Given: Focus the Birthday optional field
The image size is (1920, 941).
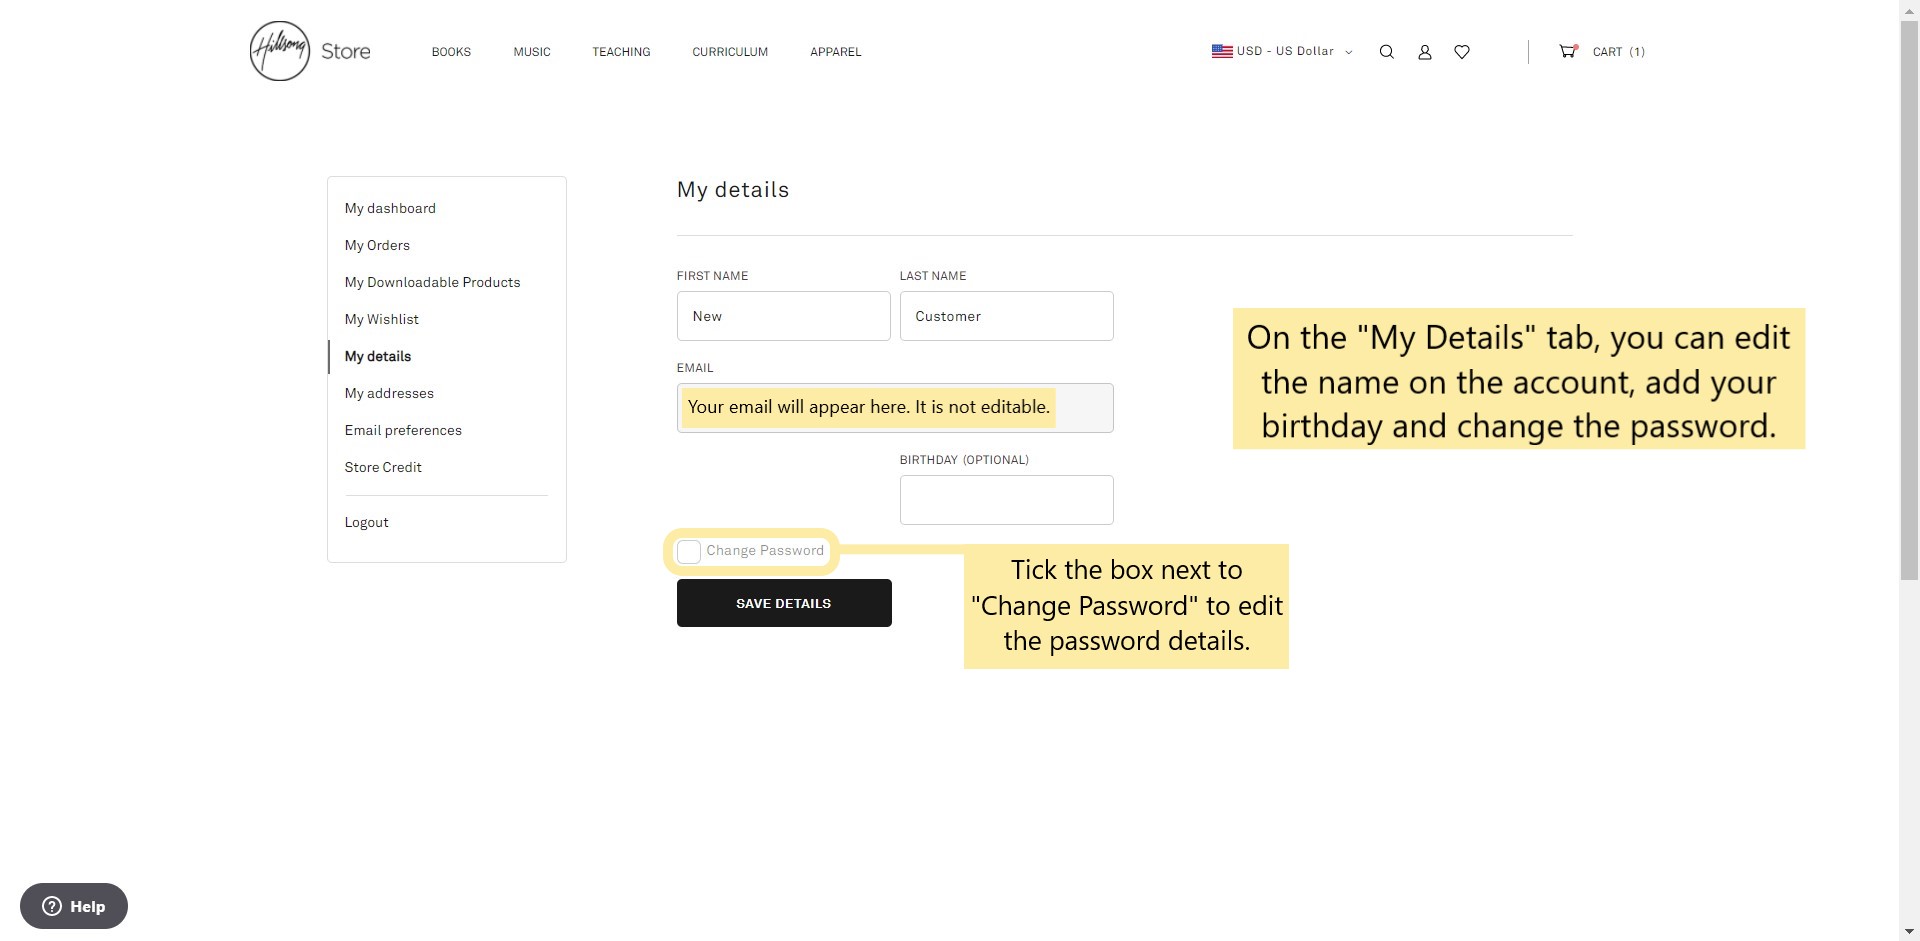Looking at the screenshot, I should 1006,500.
